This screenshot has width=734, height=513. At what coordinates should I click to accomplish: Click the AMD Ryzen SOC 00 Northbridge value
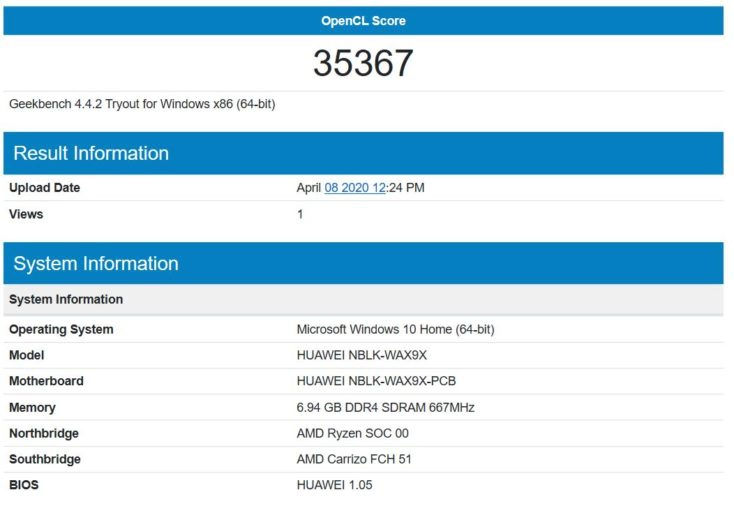pyautogui.click(x=352, y=433)
